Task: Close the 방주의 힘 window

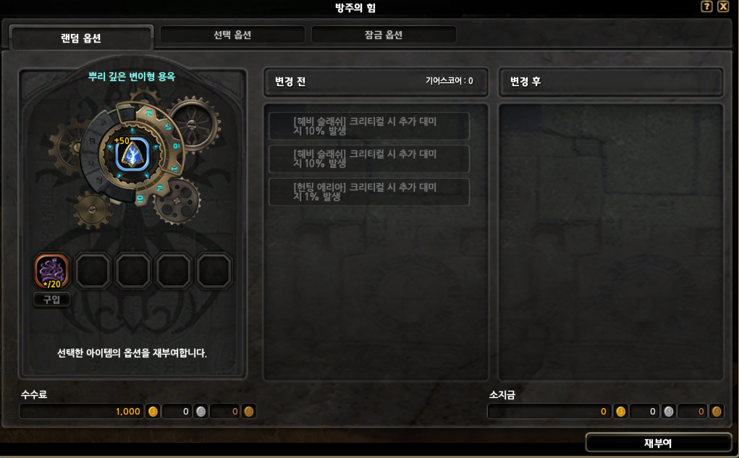Action: [x=723, y=6]
